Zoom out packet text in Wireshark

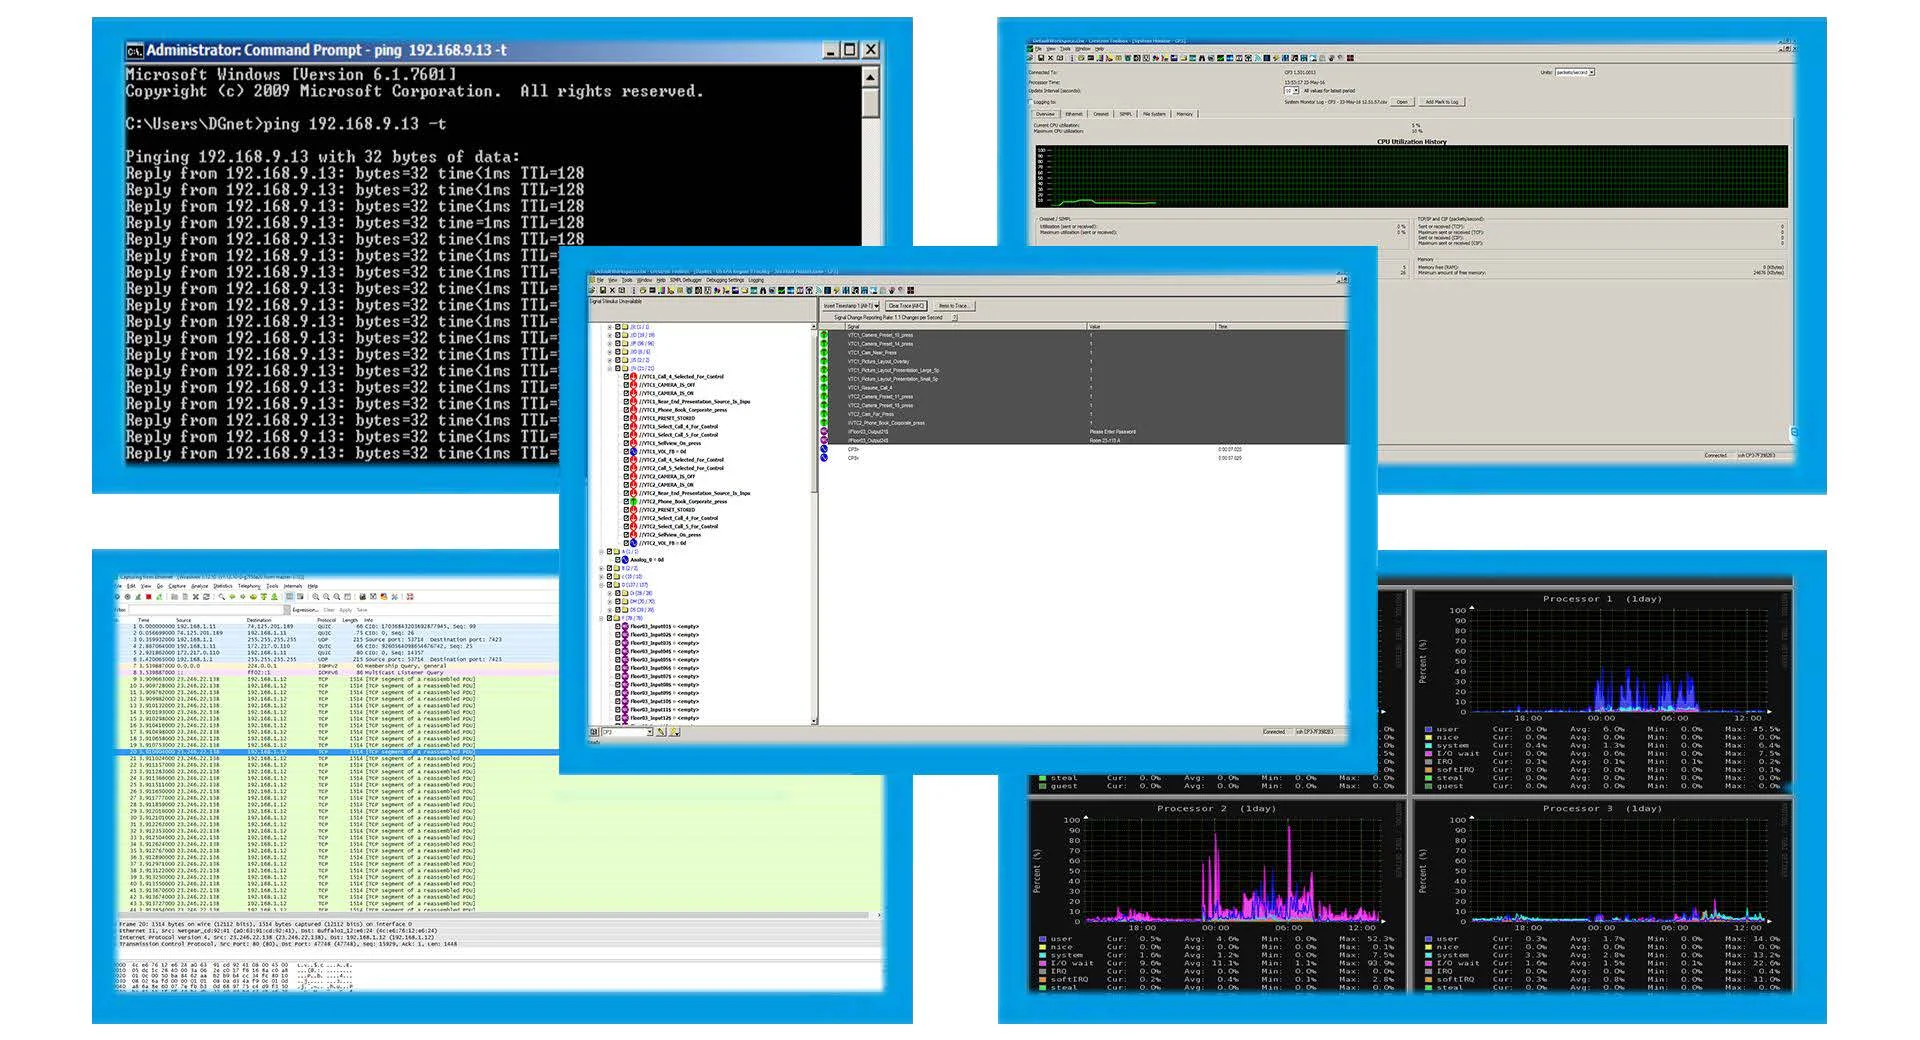[326, 597]
